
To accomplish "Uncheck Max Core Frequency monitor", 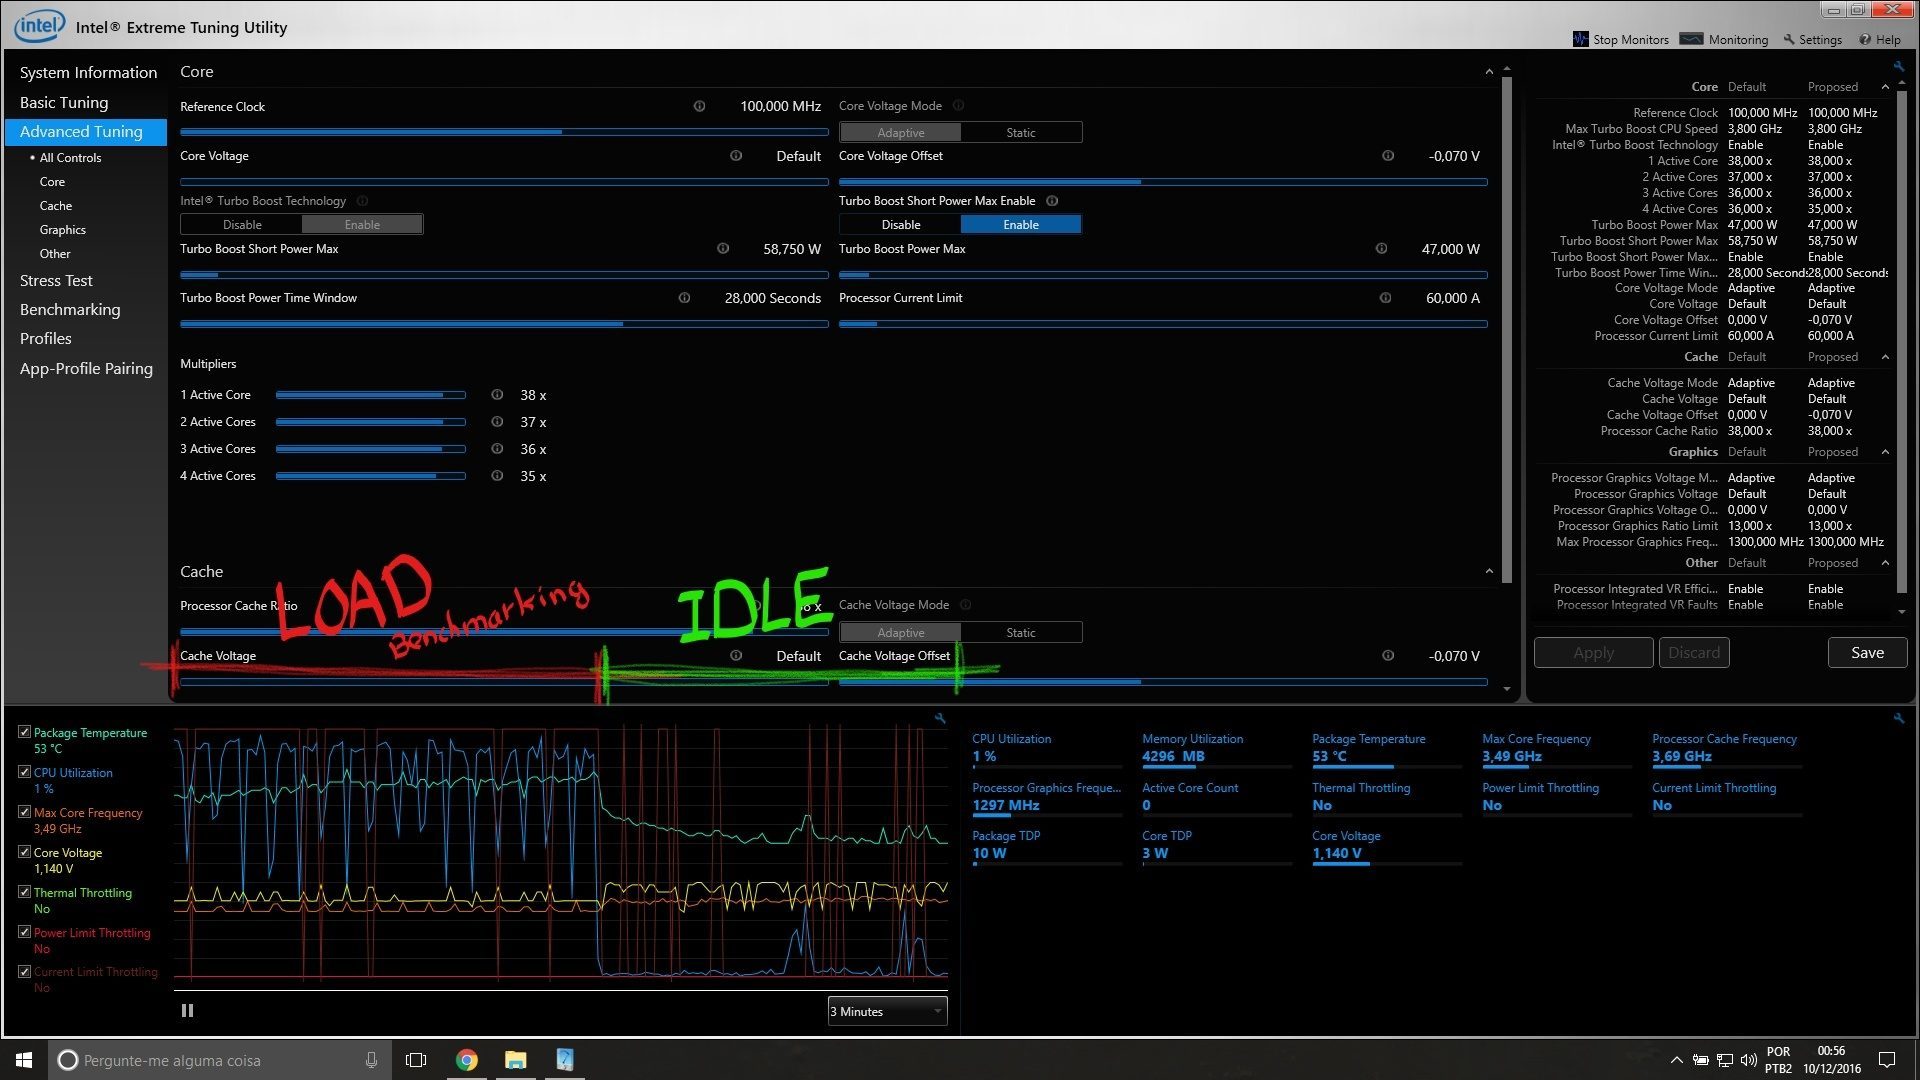I will [x=24, y=812].
